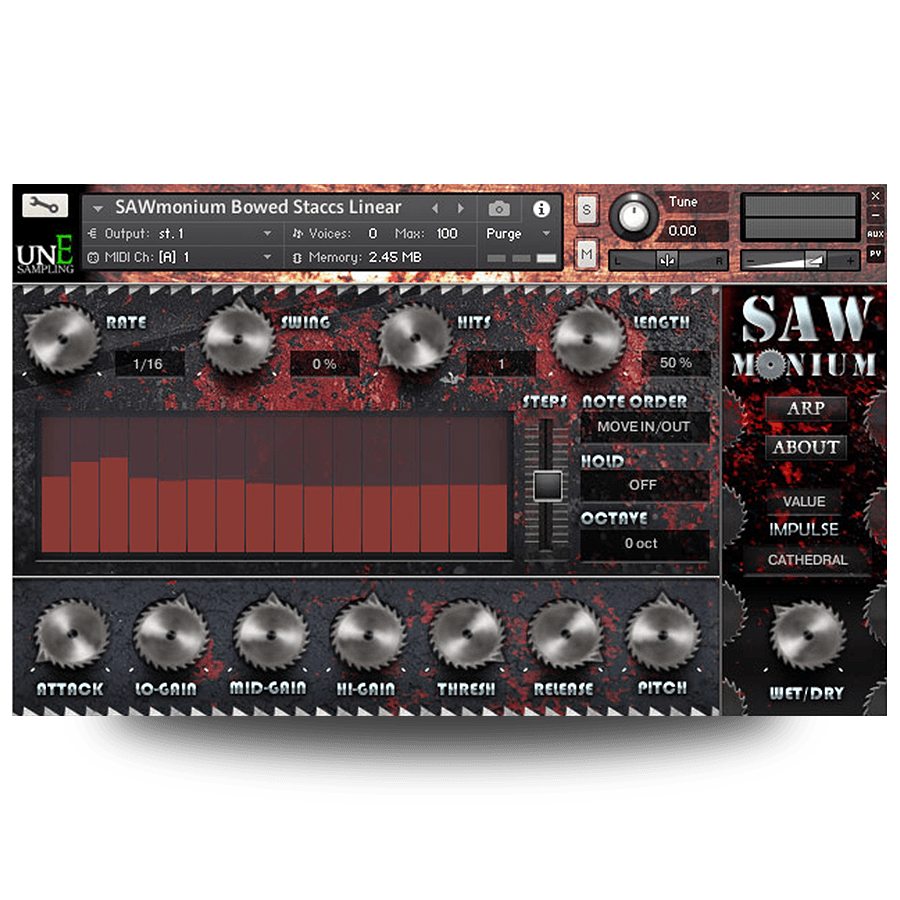This screenshot has height=900, width=900.
Task: Click the Length saw-blade knob
Action: point(589,339)
